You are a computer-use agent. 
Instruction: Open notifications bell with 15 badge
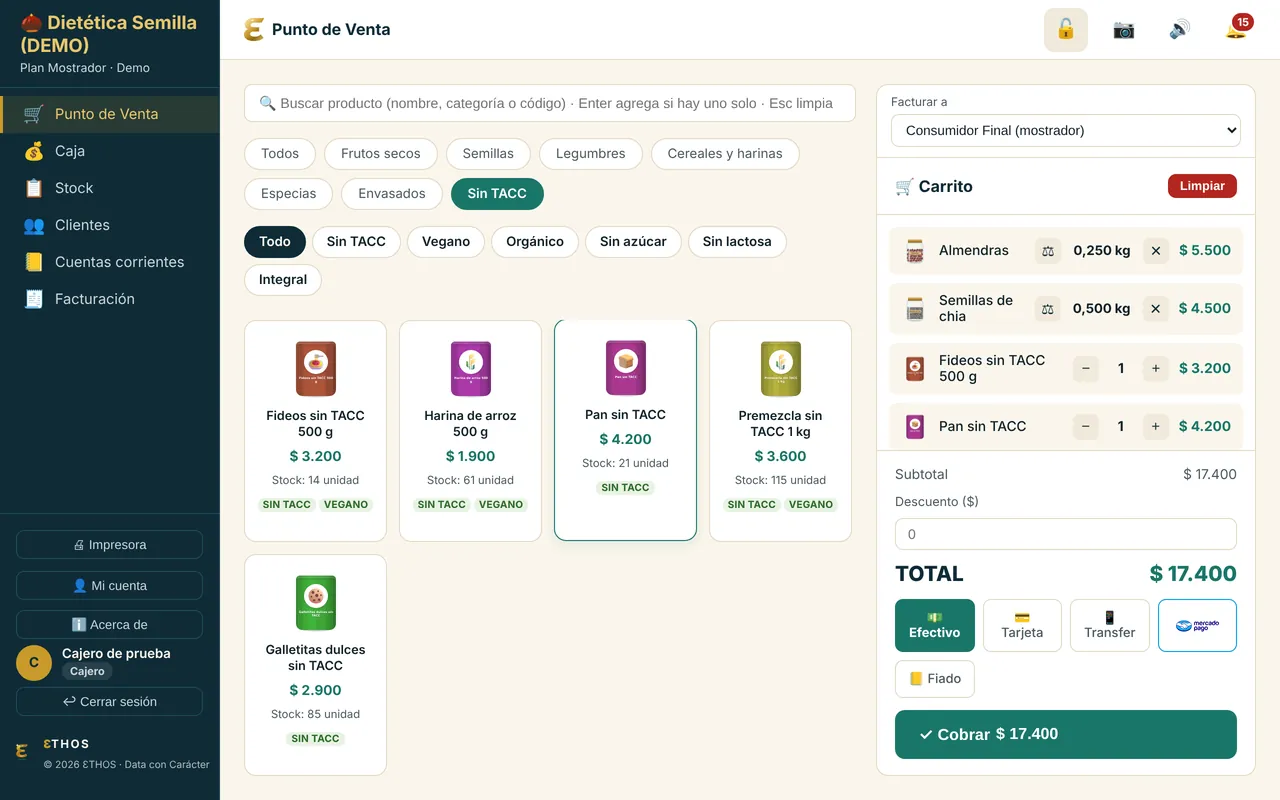point(1237,29)
